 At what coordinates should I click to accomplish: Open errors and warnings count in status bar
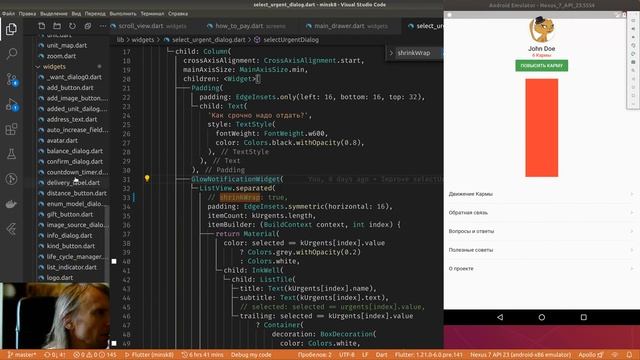pos(95,355)
